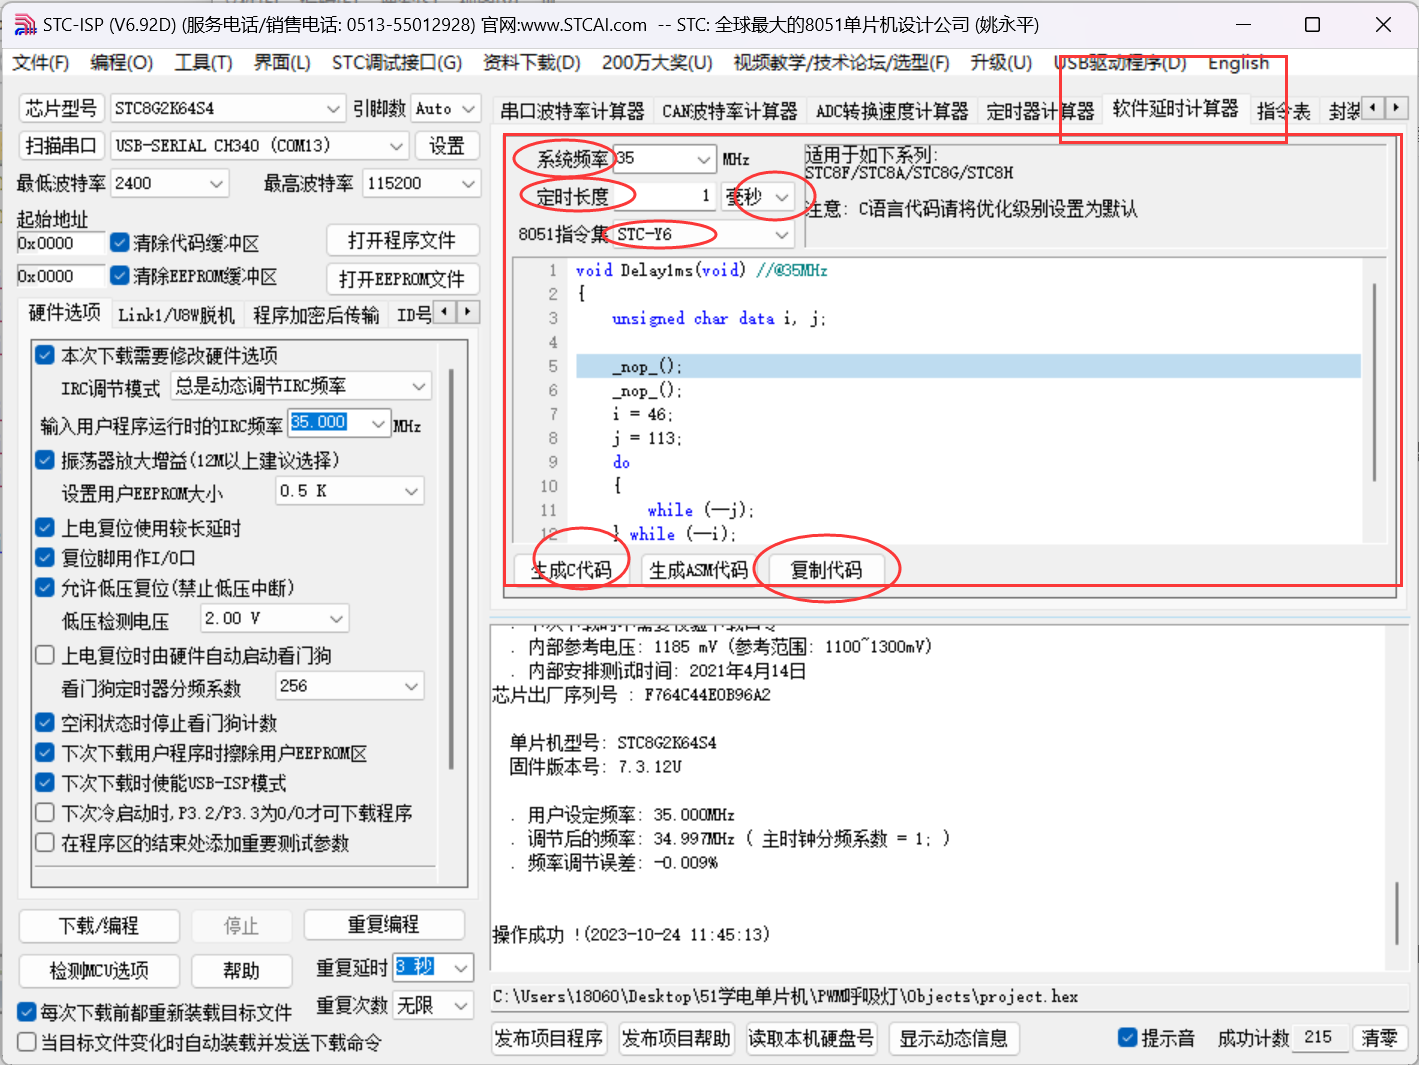Click 发布项目程序 button
1419x1065 pixels.
coord(549,1038)
